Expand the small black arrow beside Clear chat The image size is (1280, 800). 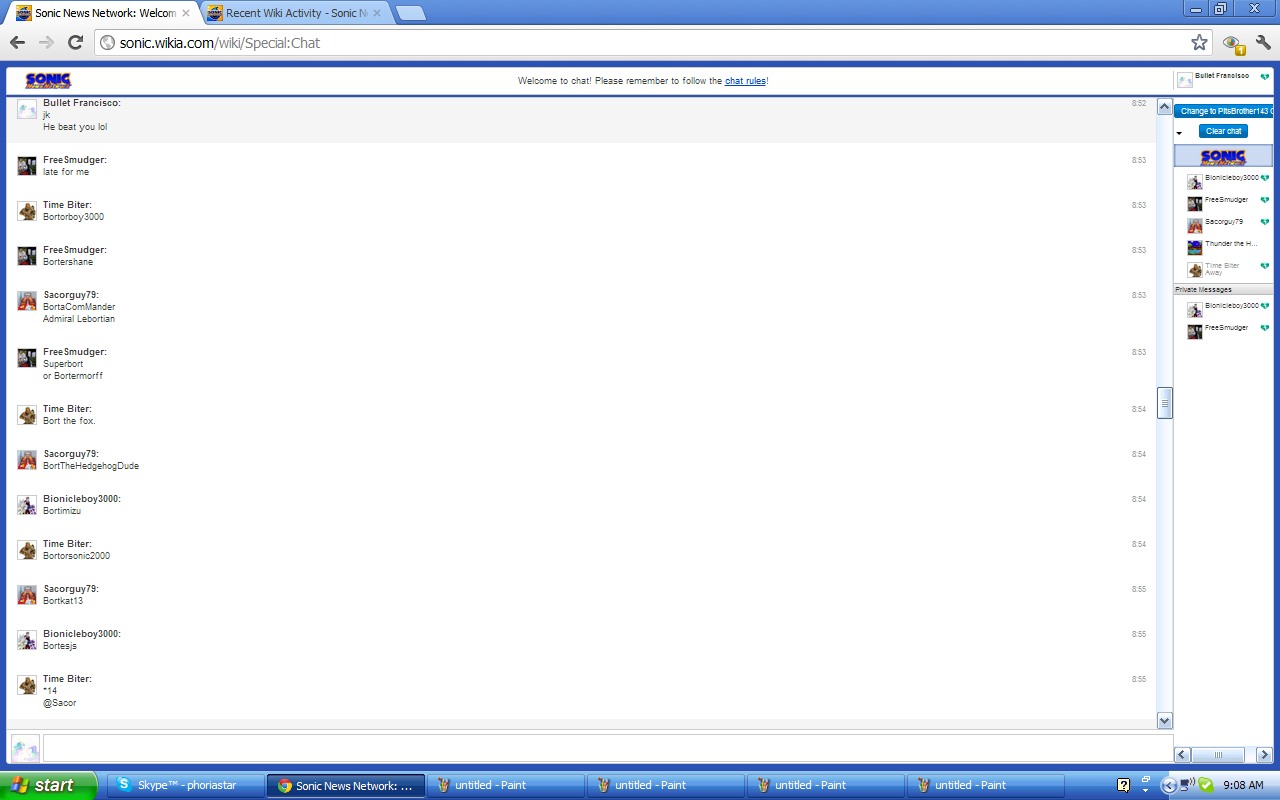coord(1179,133)
